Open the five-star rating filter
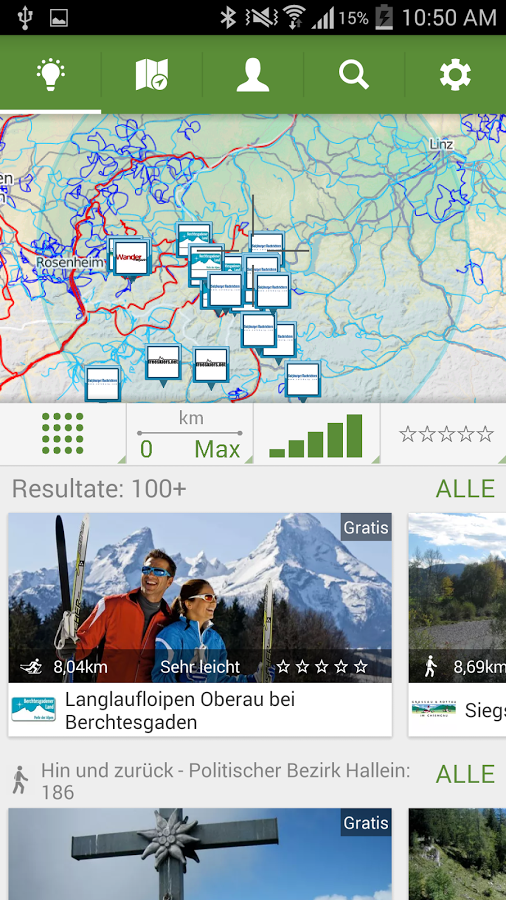The height and width of the screenshot is (900, 506). coord(445,433)
